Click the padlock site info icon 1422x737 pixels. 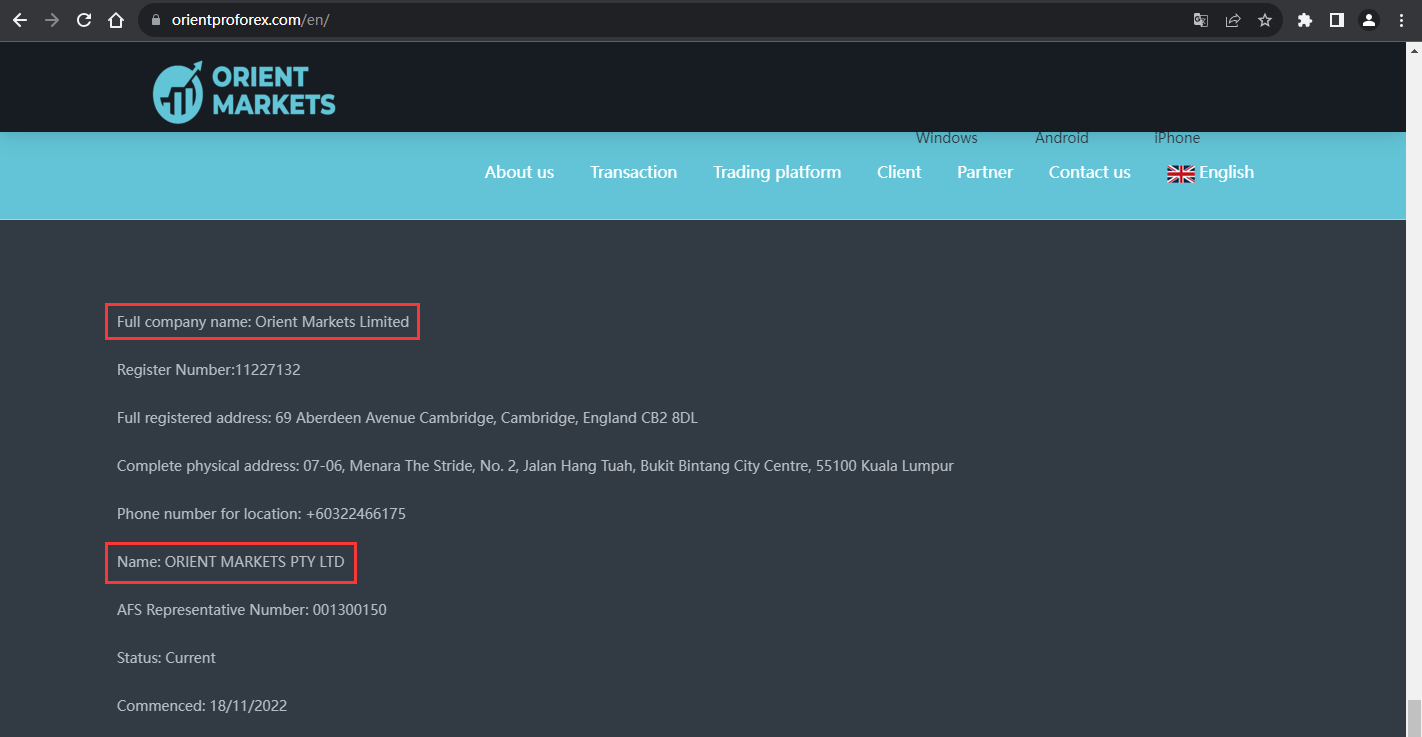coord(155,20)
